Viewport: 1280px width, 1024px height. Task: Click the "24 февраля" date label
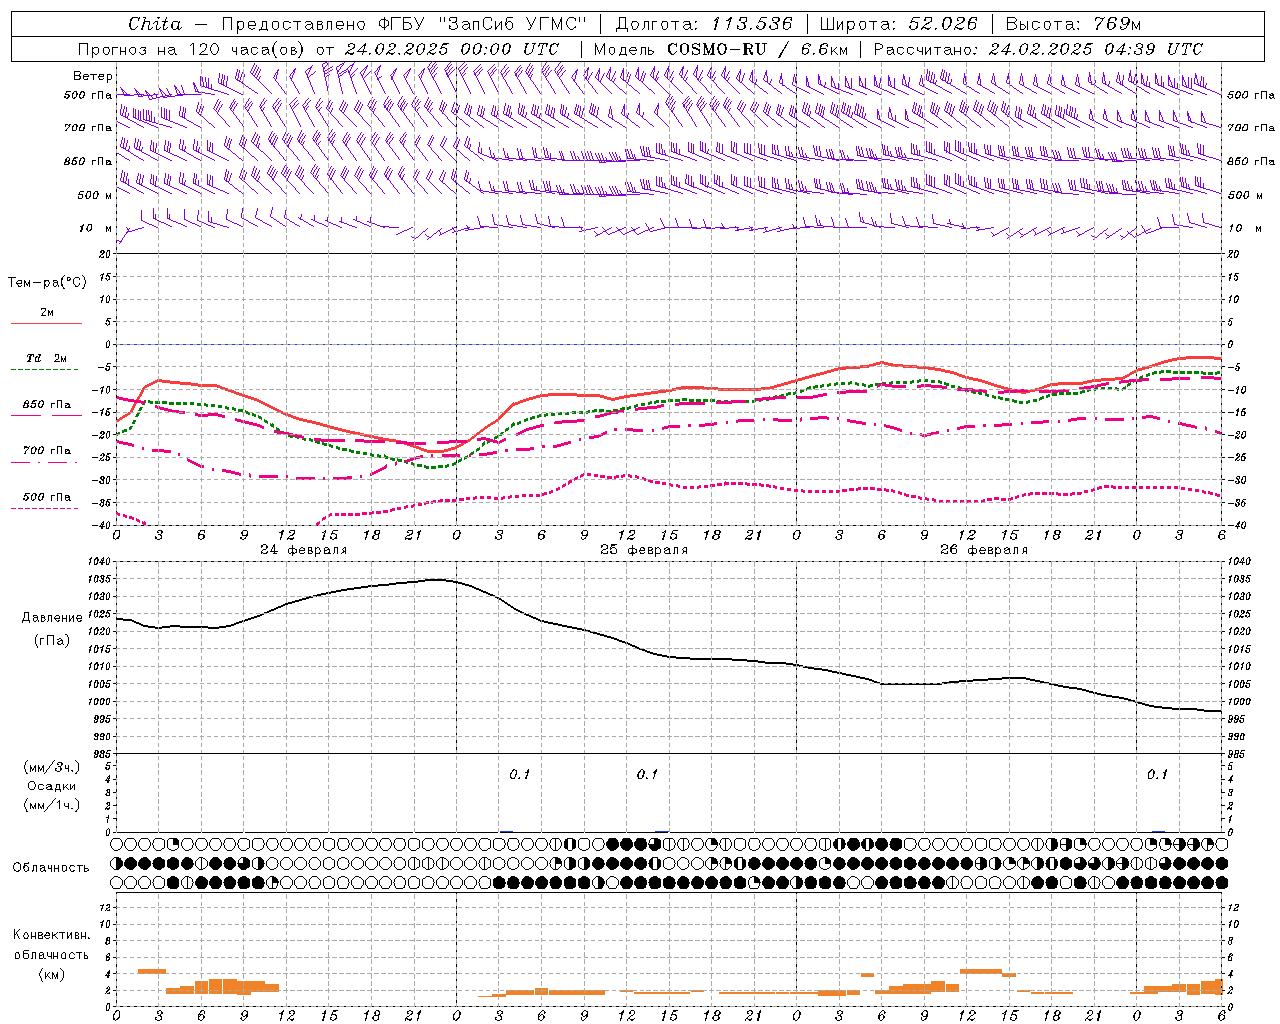304,550
